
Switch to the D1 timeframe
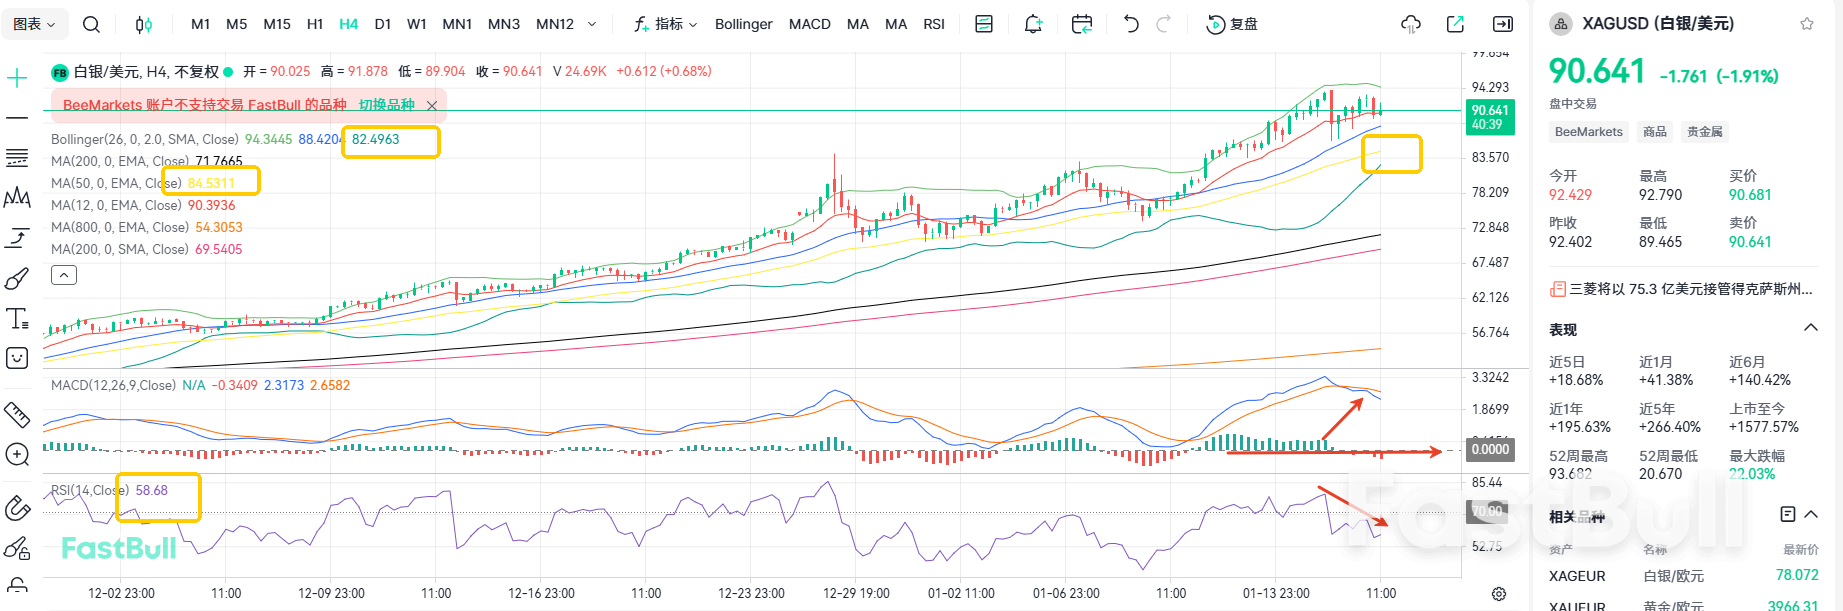tap(382, 24)
